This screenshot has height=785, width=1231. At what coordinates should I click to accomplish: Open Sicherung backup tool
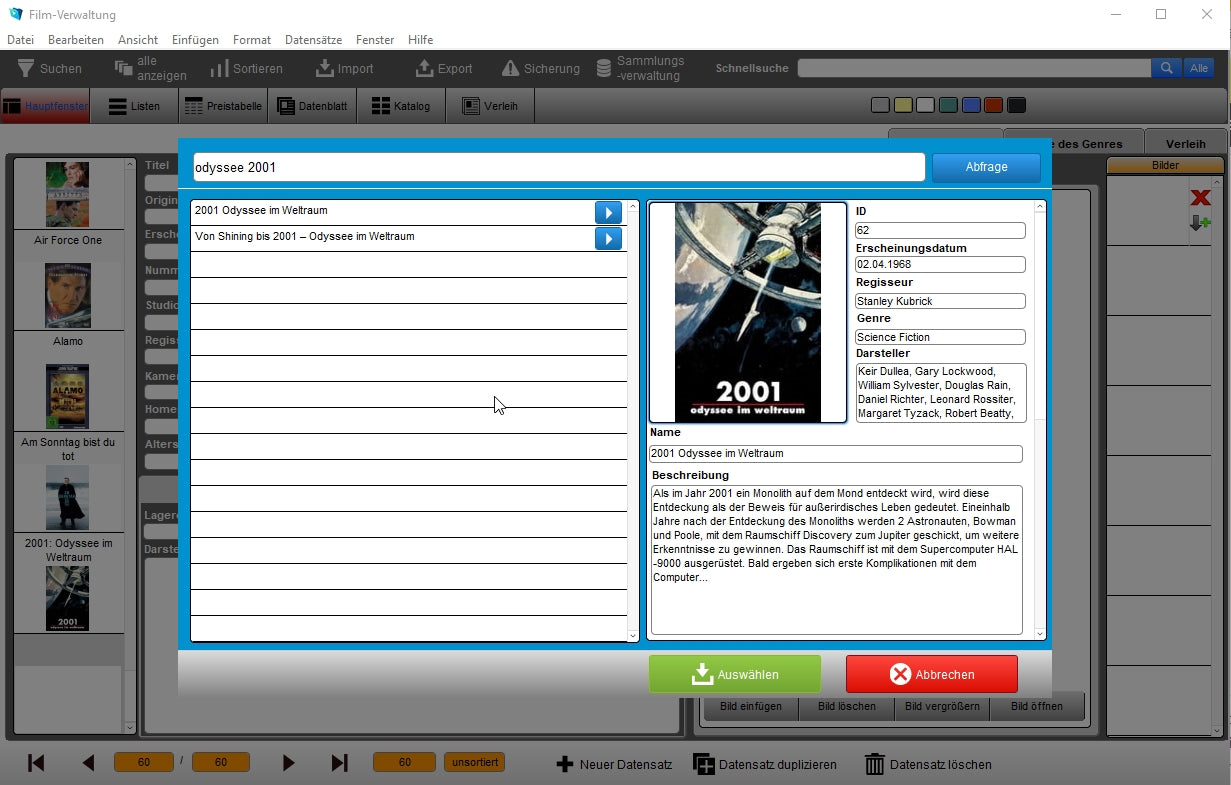tap(510, 68)
